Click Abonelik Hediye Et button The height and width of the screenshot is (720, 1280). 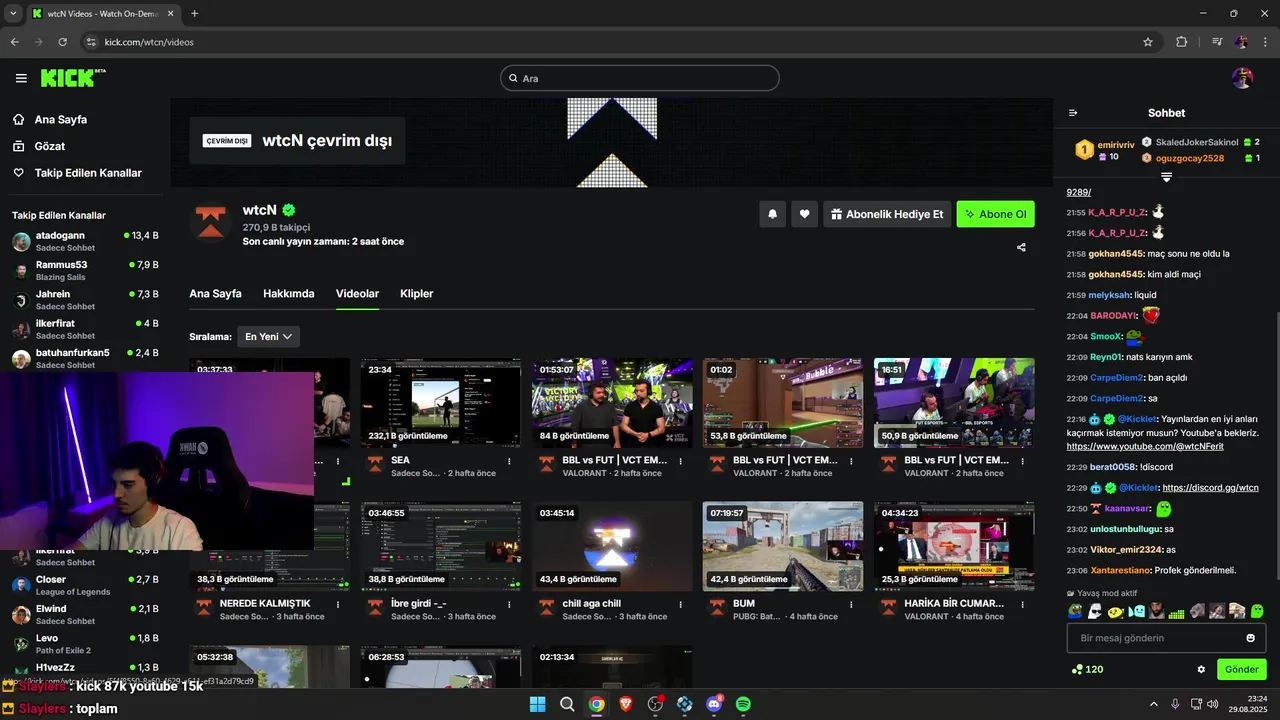point(887,214)
